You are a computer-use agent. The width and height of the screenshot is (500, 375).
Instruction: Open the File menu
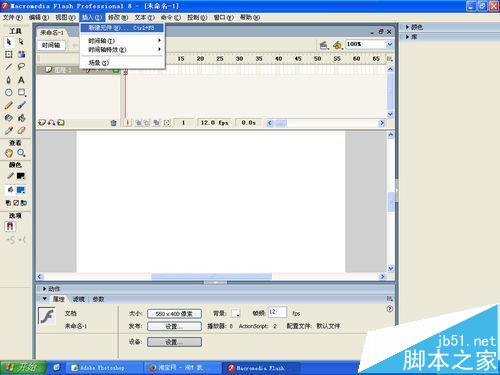click(13, 17)
